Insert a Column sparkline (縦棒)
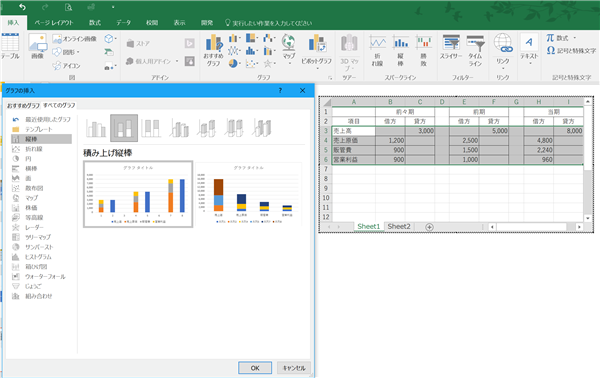The image size is (600, 378). tap(401, 51)
